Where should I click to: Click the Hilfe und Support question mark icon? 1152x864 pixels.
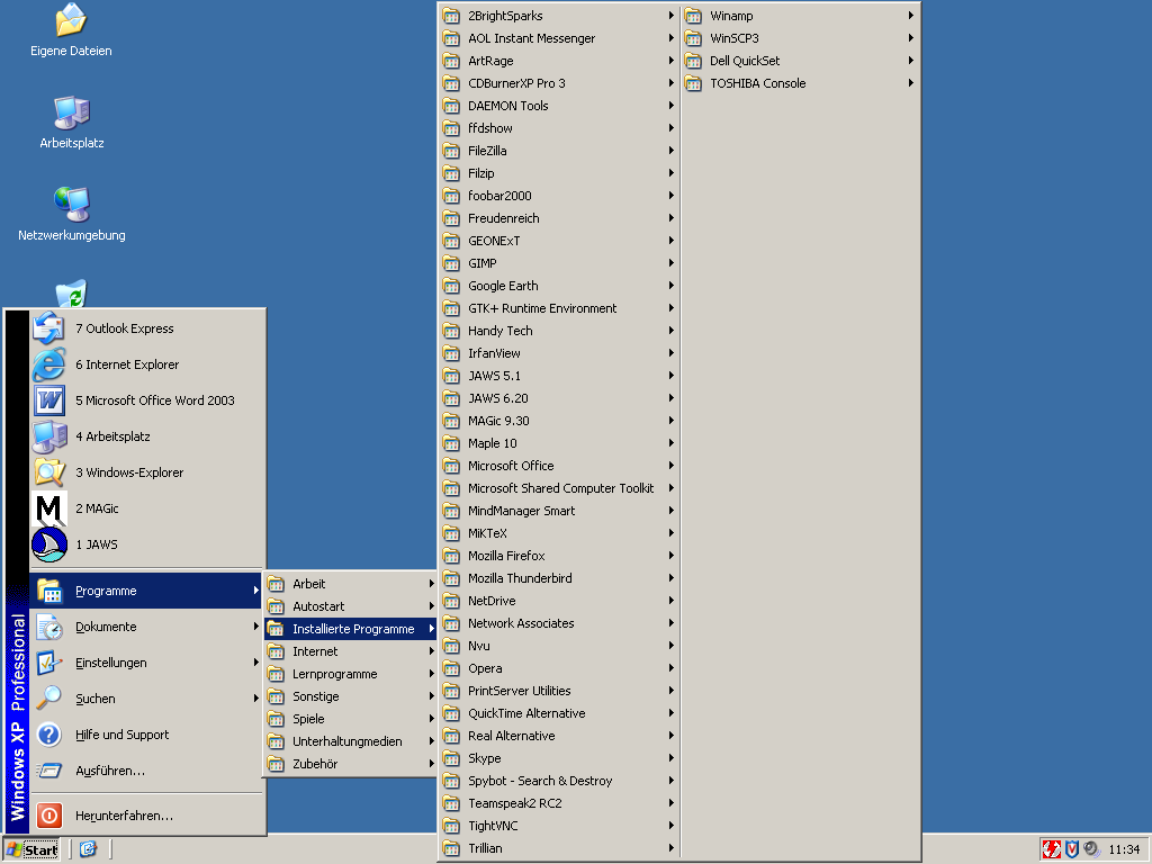click(49, 735)
